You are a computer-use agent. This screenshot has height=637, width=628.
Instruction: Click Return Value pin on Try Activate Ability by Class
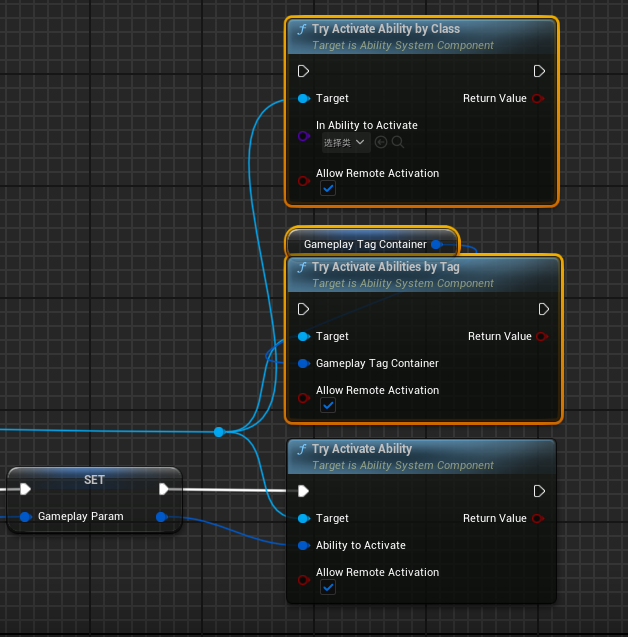[538, 98]
